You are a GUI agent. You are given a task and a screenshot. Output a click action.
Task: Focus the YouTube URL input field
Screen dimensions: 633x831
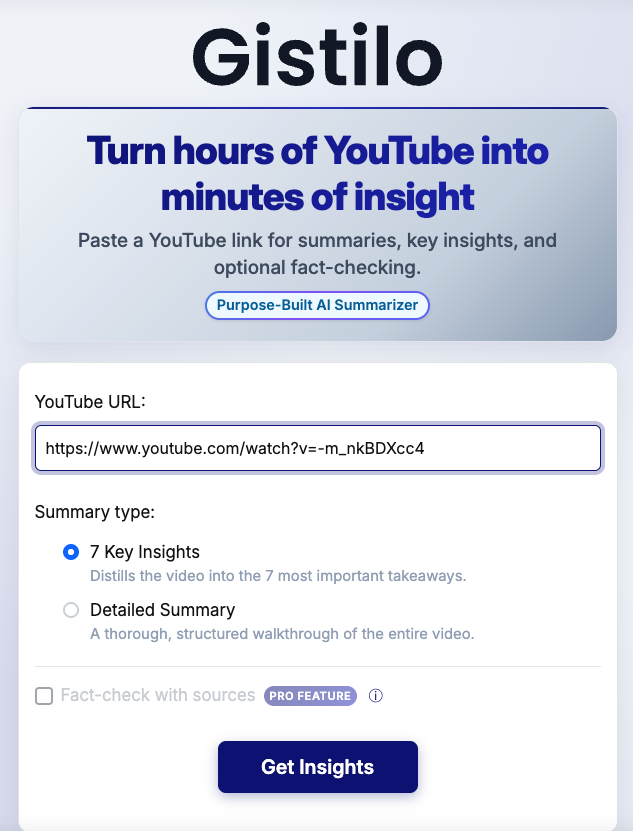click(x=317, y=448)
